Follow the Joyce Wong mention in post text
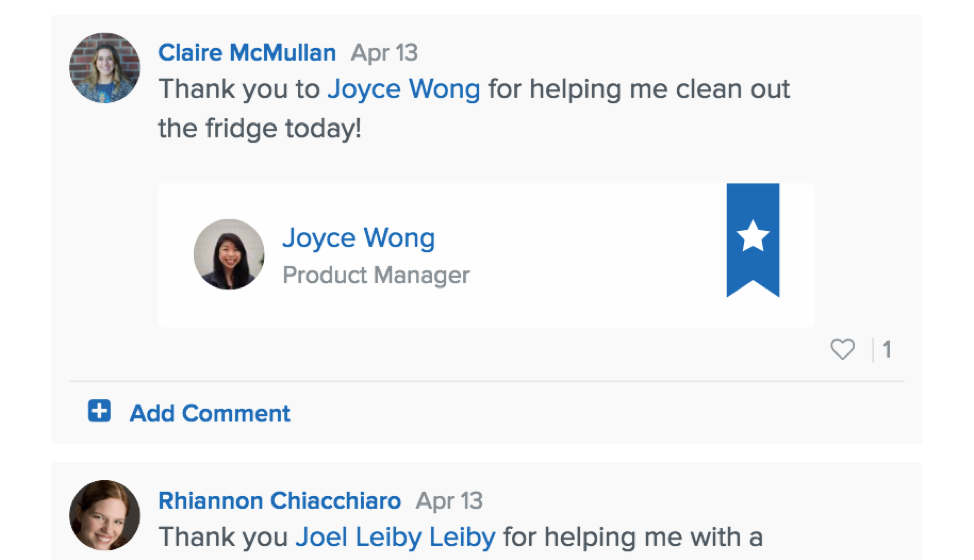This screenshot has height=560, width=974. [403, 89]
